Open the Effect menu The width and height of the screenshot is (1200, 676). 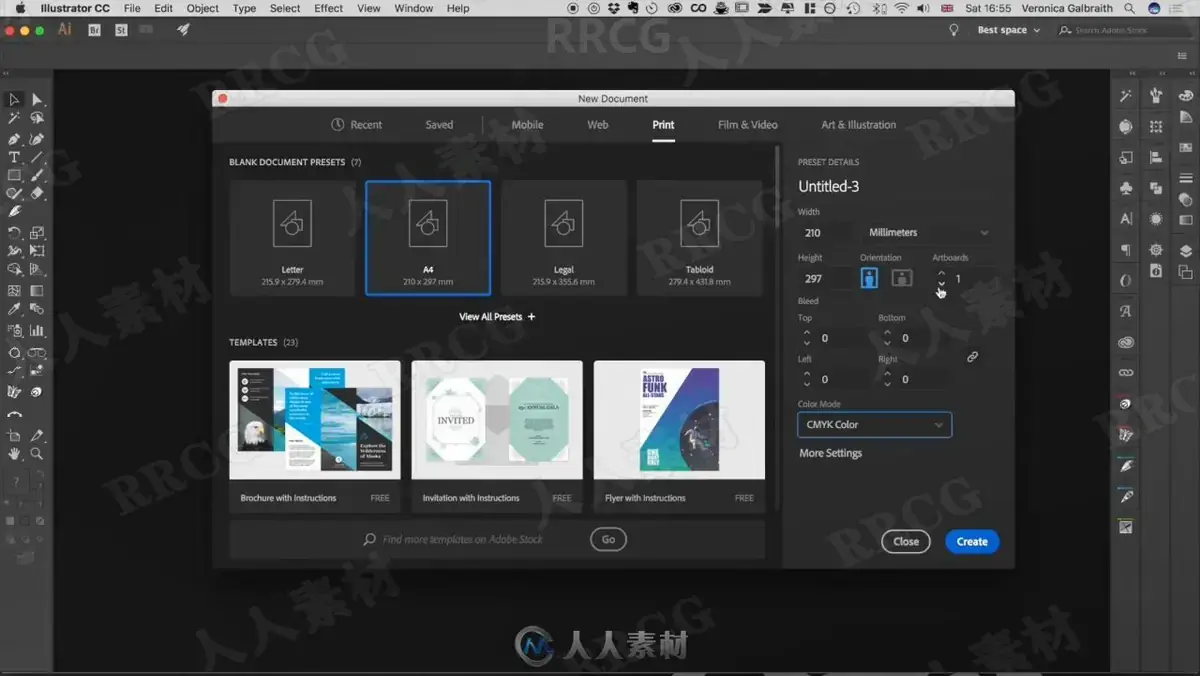coord(328,8)
